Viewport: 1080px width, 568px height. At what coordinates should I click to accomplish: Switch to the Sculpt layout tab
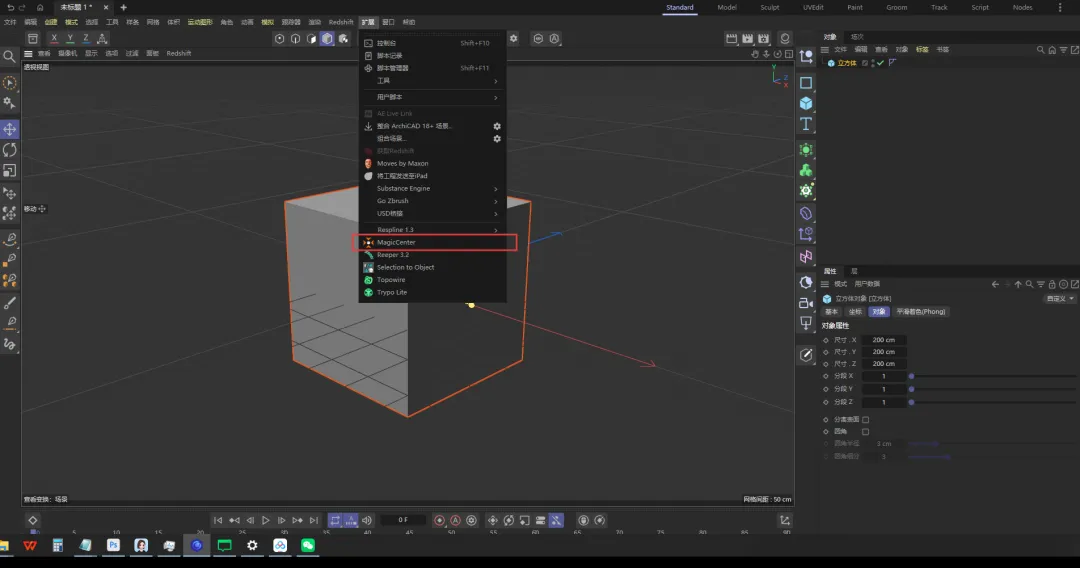769,7
